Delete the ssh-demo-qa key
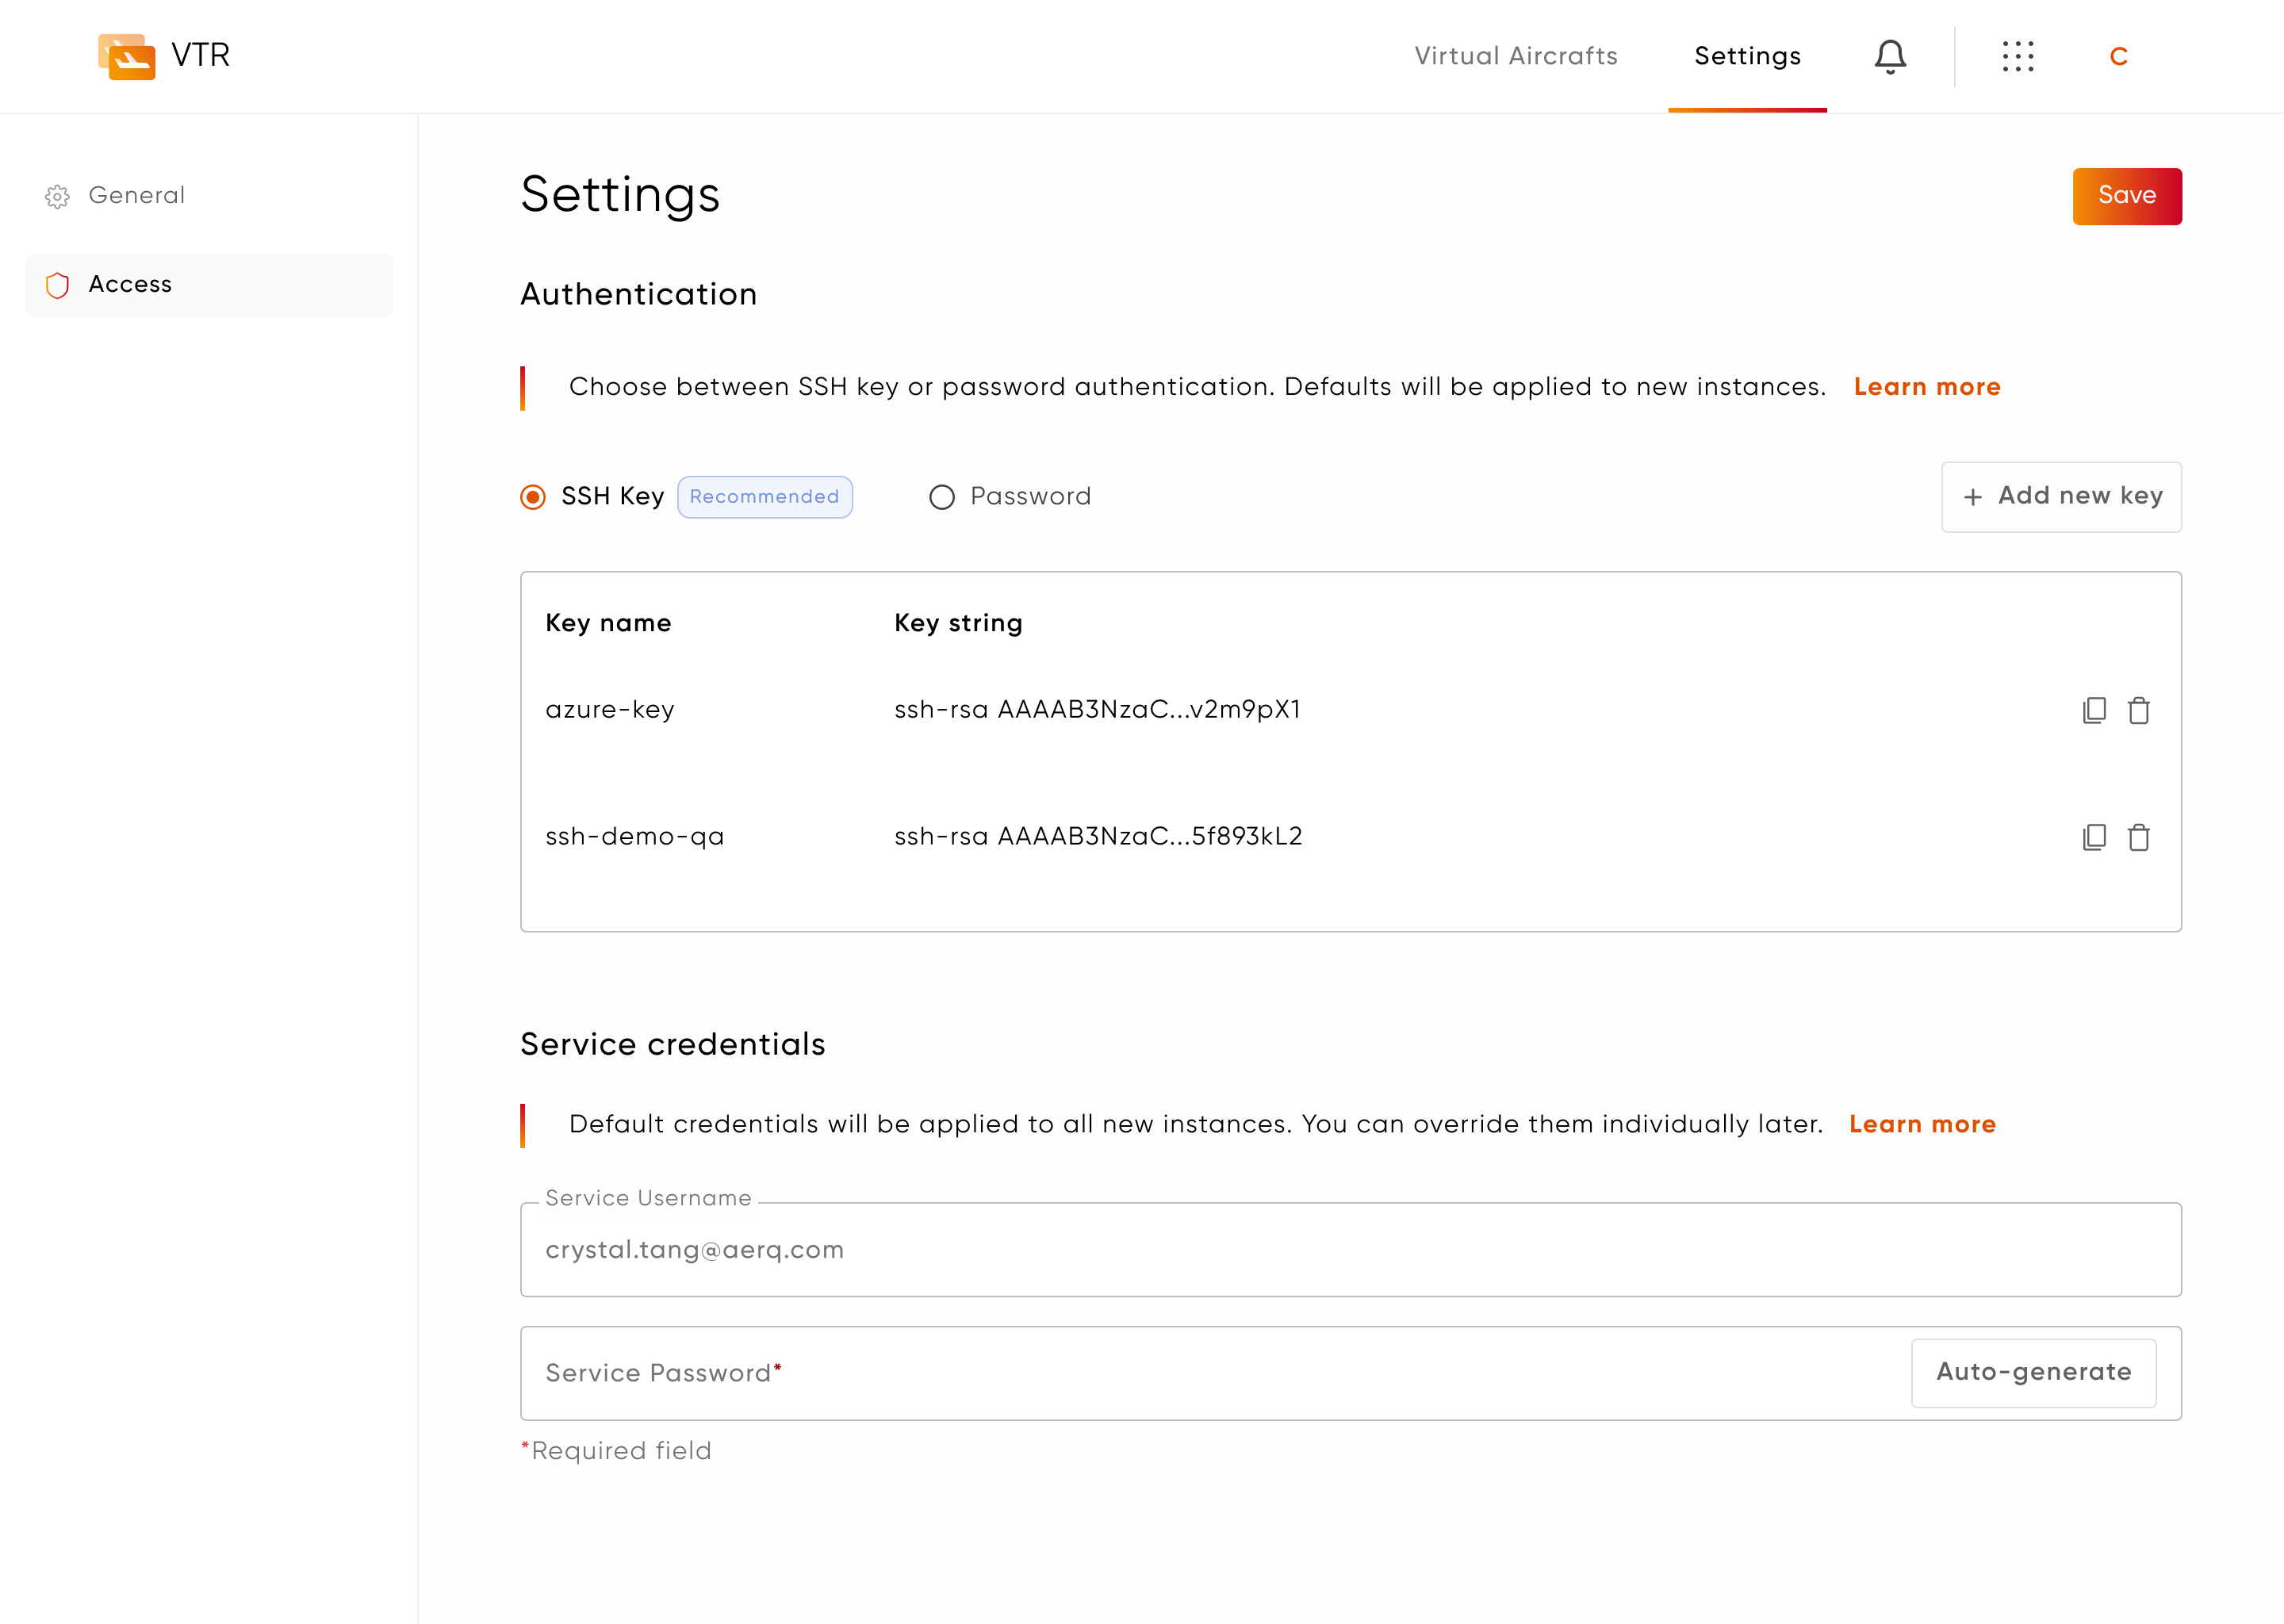This screenshot has height=1624, width=2284. [x=2138, y=837]
